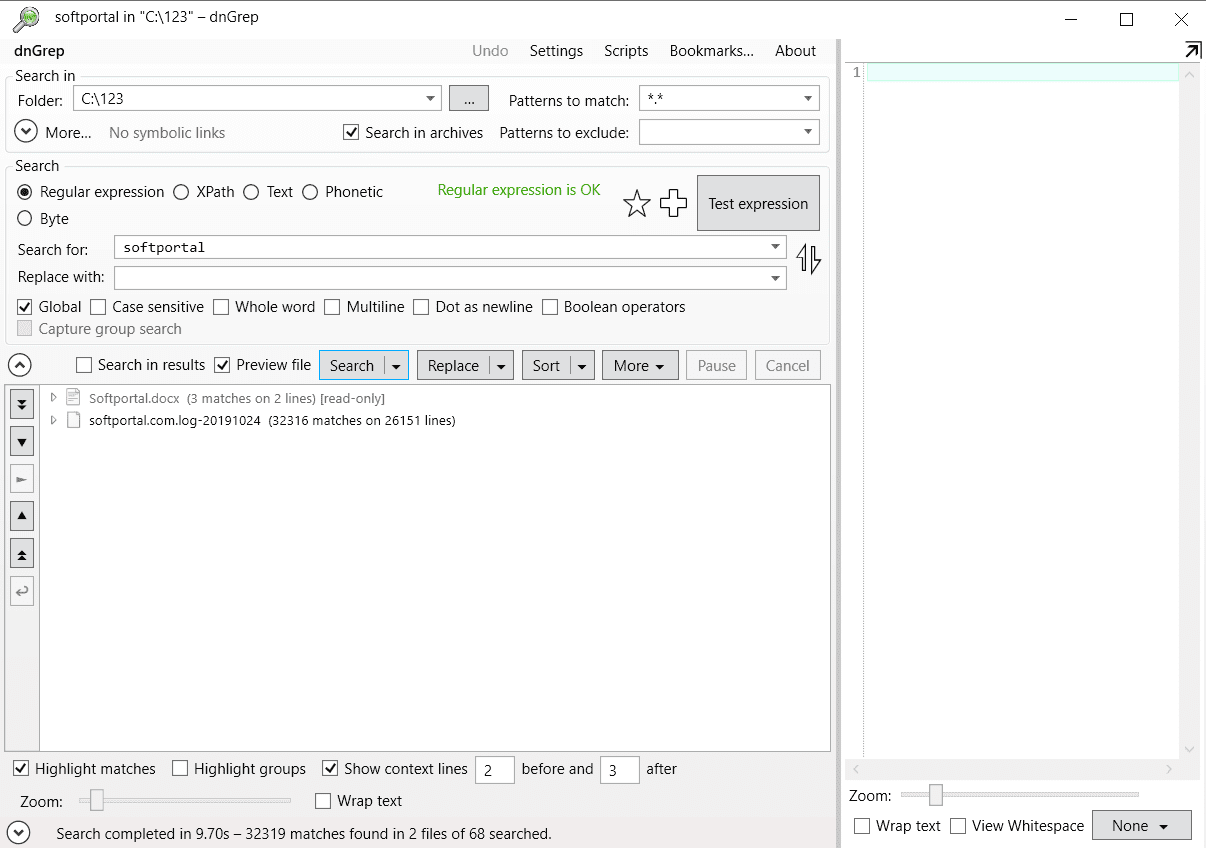Image resolution: width=1206 pixels, height=848 pixels.
Task: Check Search in results box
Action: (x=84, y=365)
